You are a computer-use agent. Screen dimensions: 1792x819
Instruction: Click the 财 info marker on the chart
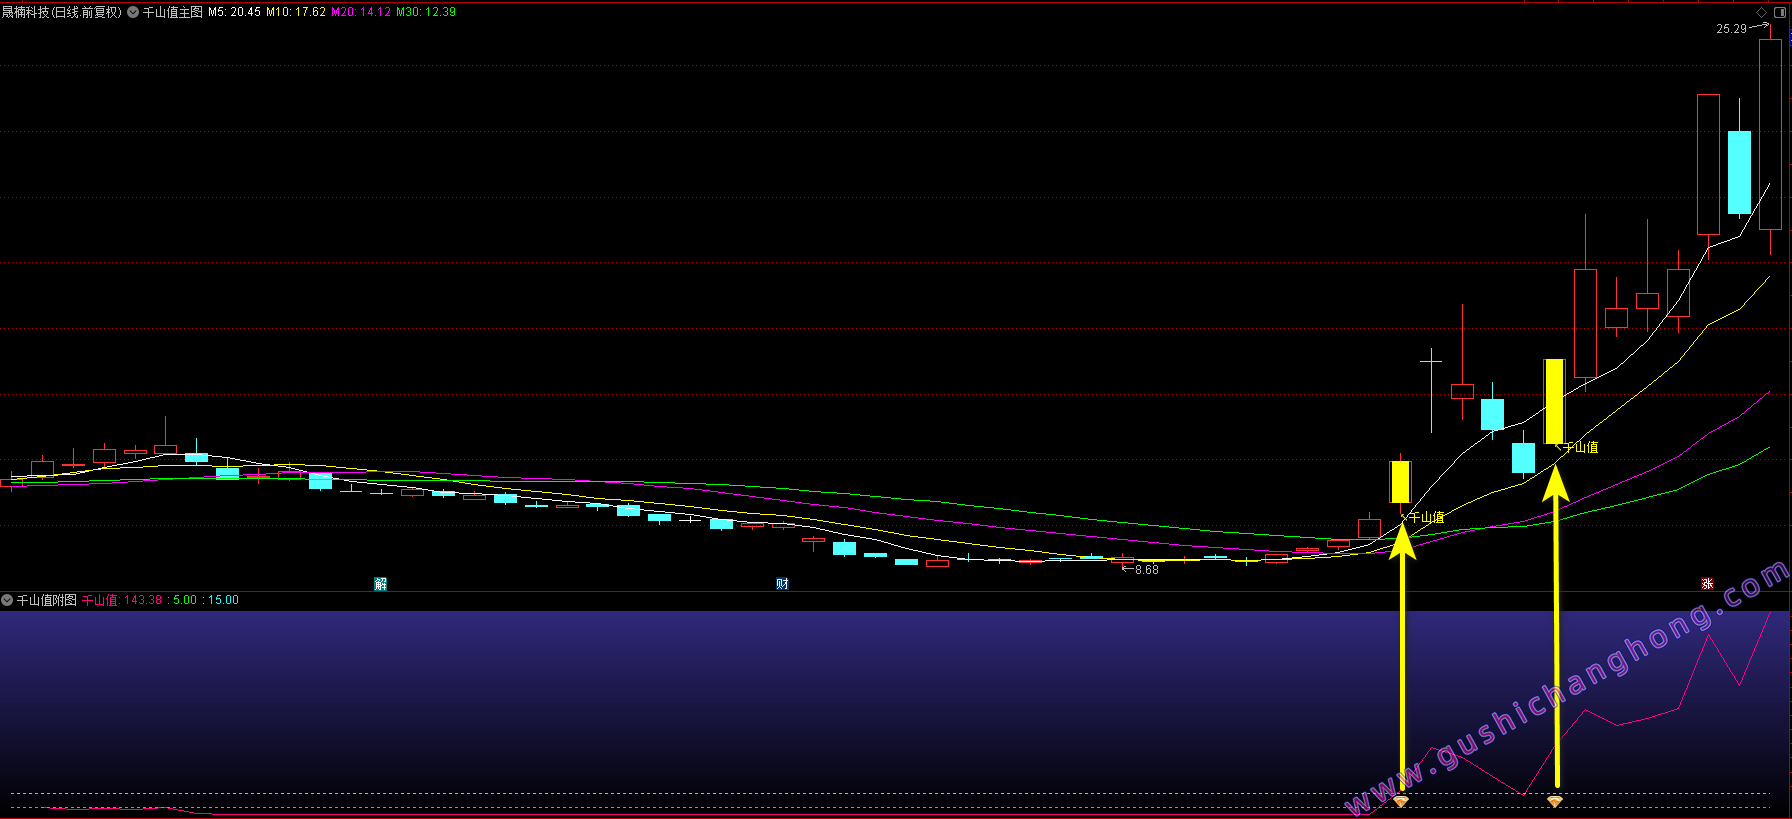click(783, 584)
